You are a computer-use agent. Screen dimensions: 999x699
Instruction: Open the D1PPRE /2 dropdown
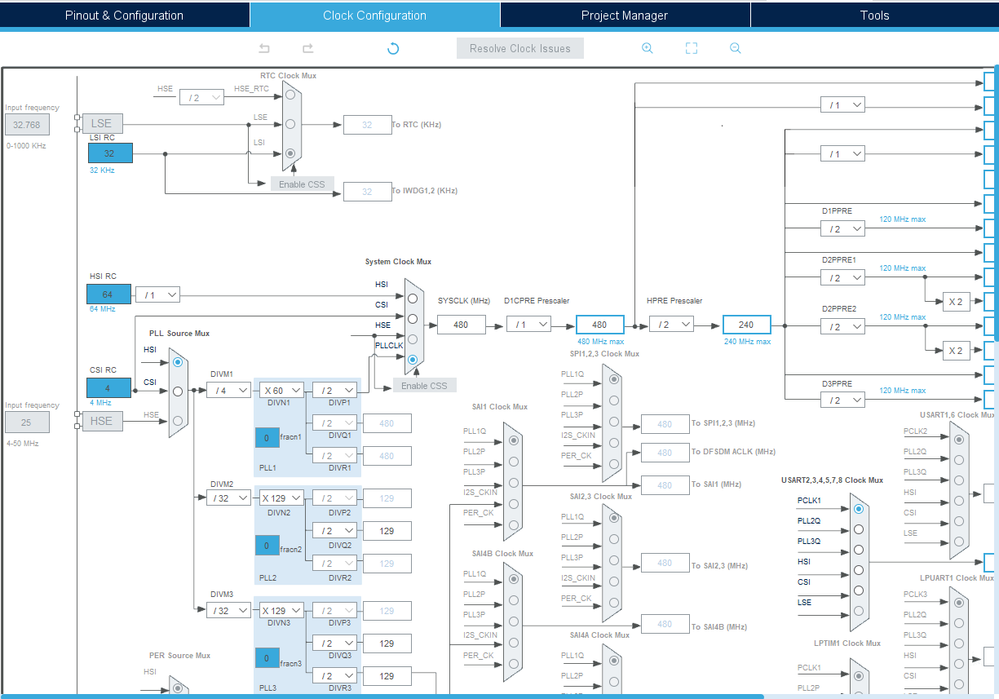842,229
